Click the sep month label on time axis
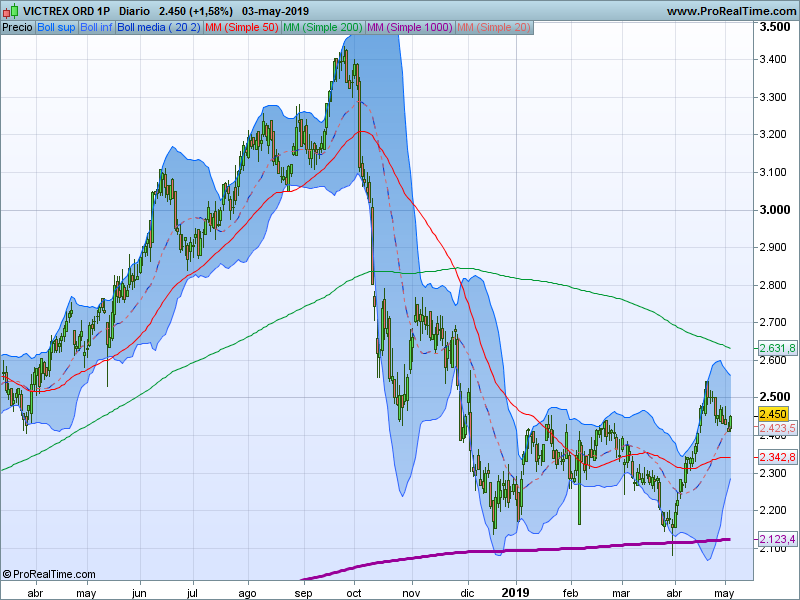This screenshot has width=800, height=600. [303, 593]
